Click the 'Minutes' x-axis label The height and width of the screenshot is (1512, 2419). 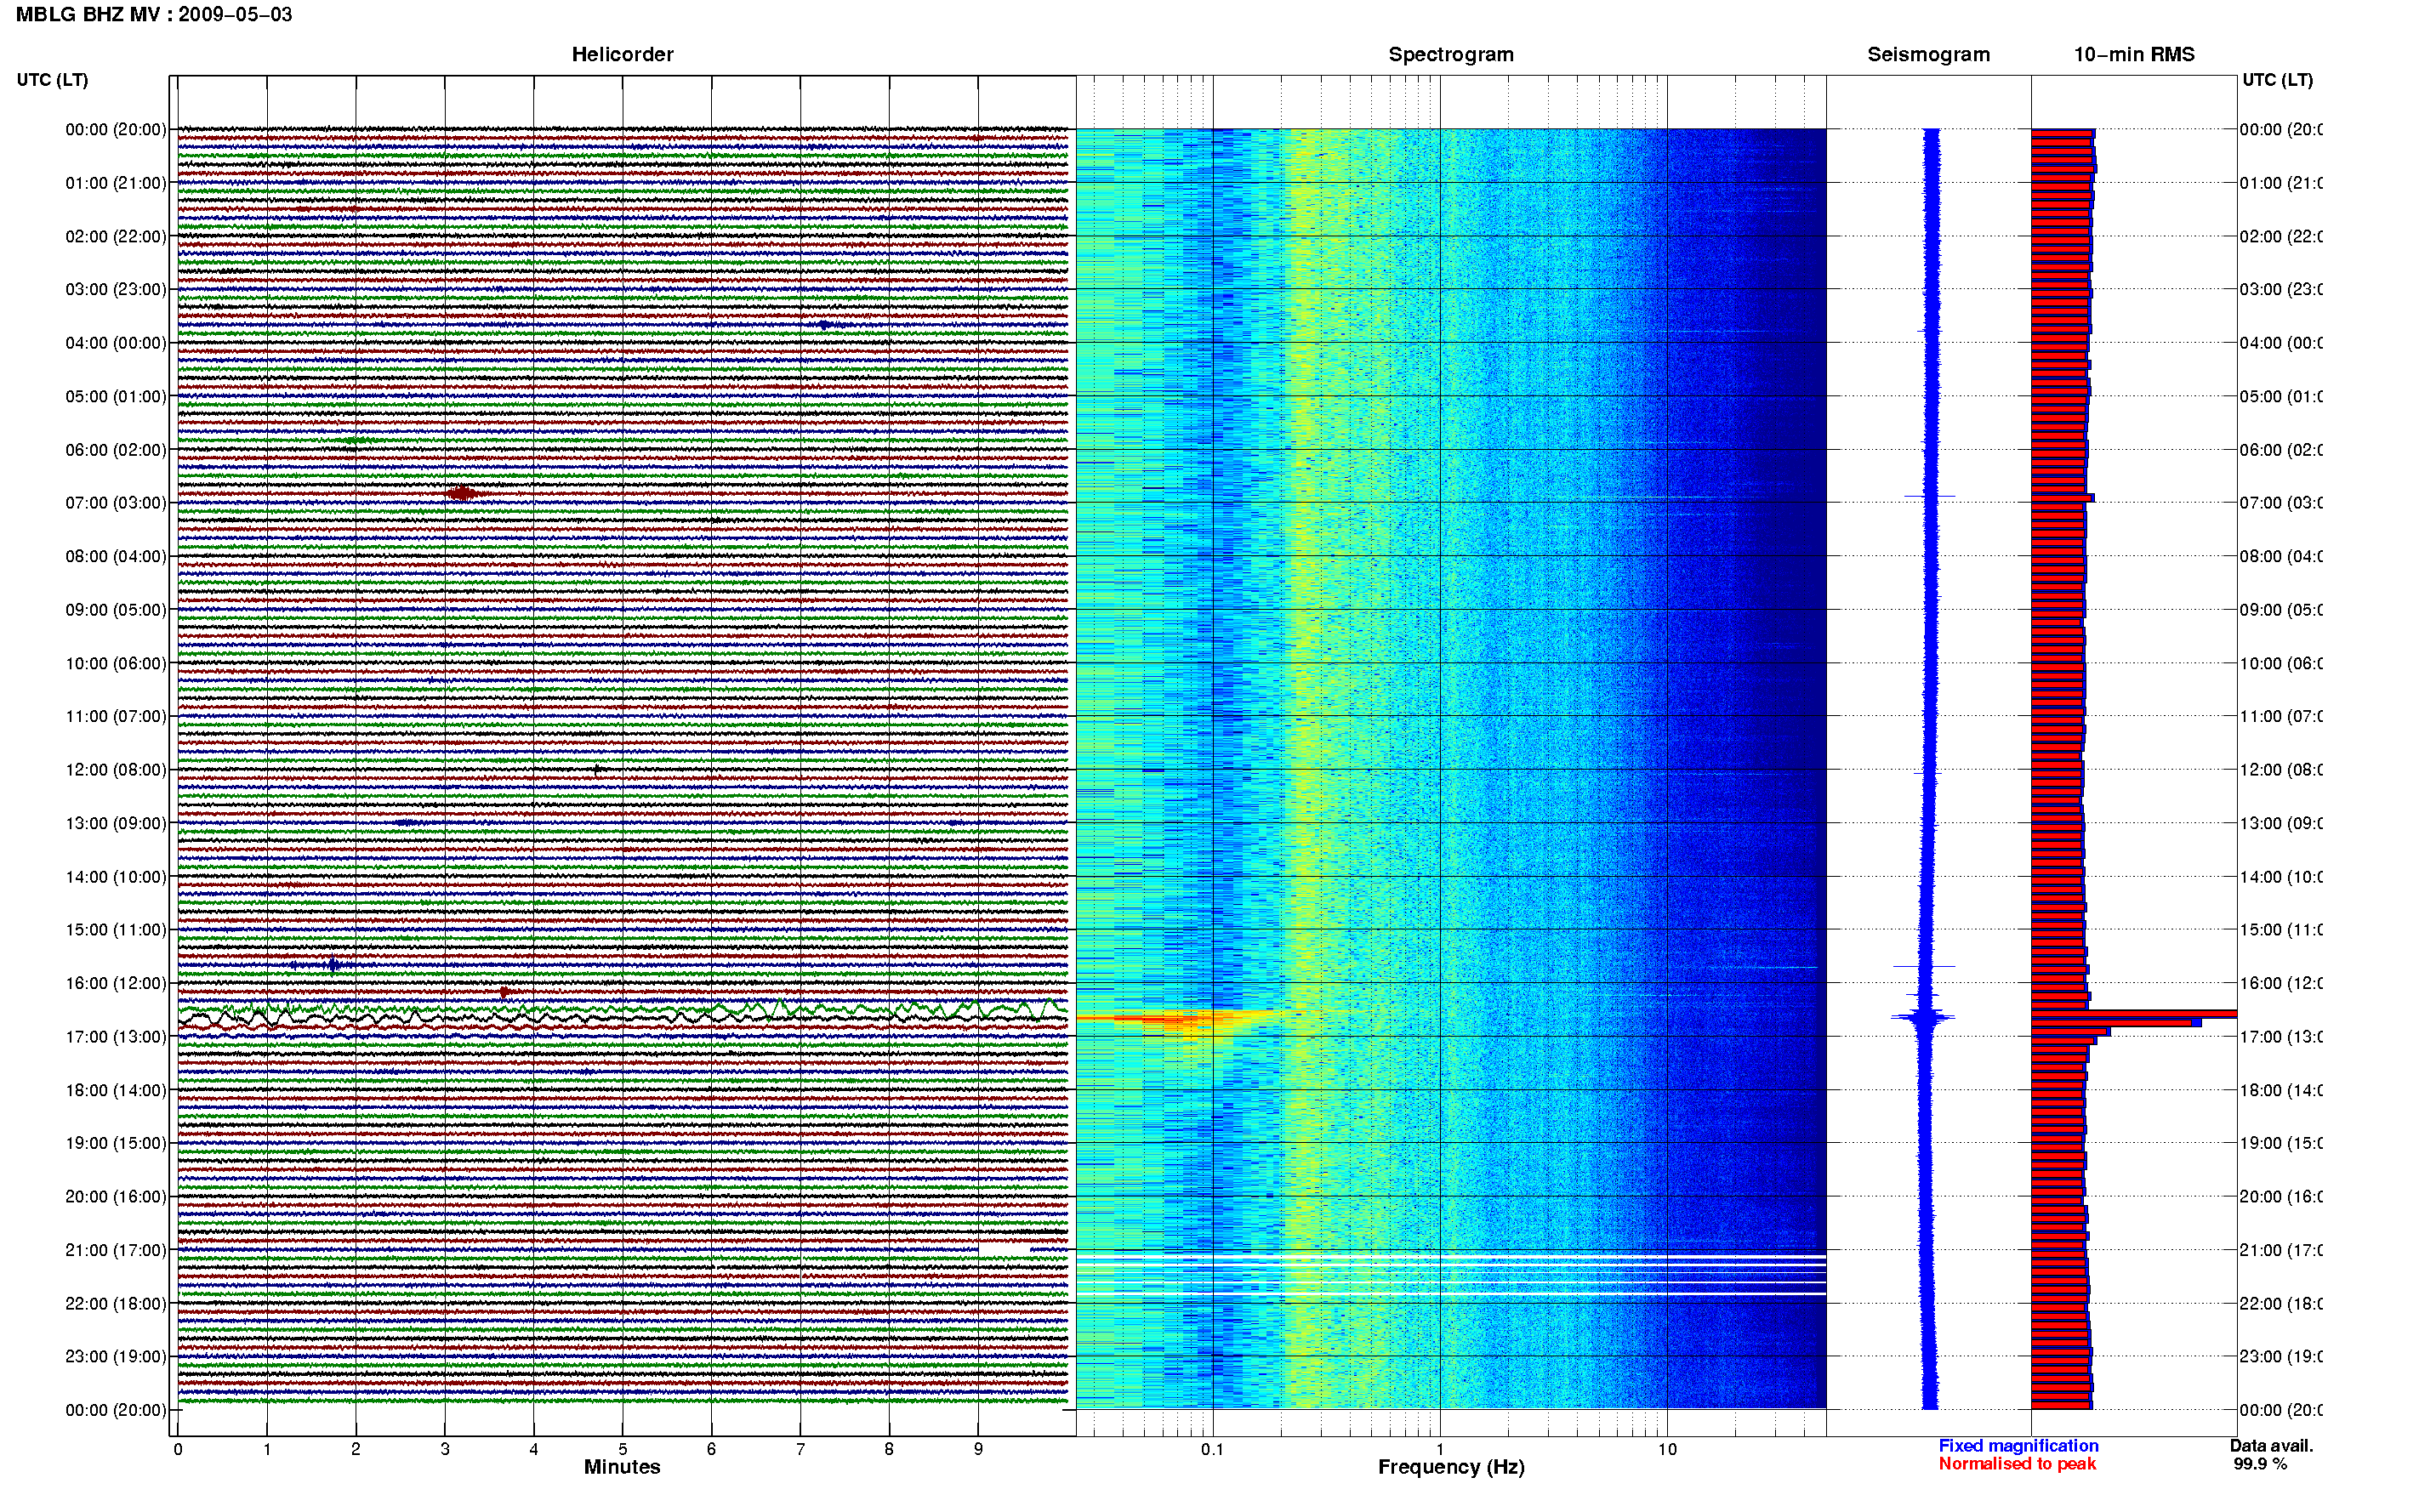(x=622, y=1467)
